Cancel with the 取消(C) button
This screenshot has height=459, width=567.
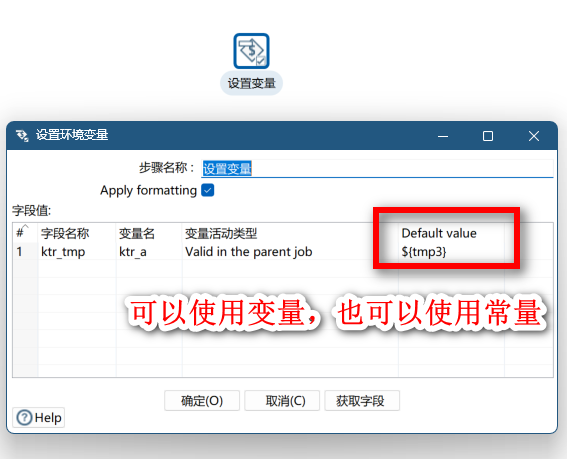click(x=282, y=401)
